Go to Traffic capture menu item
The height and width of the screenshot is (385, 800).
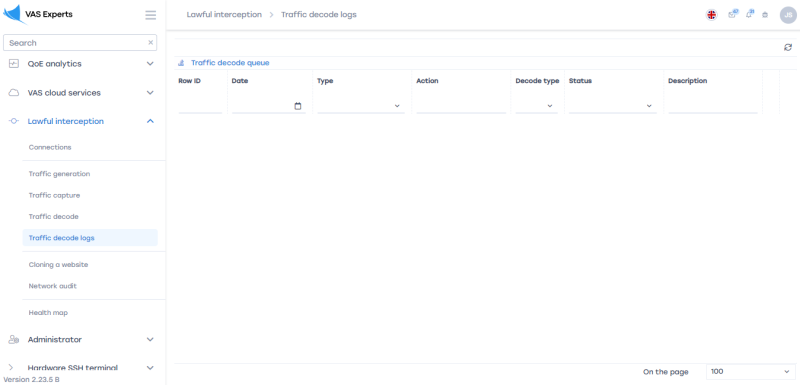click(54, 195)
